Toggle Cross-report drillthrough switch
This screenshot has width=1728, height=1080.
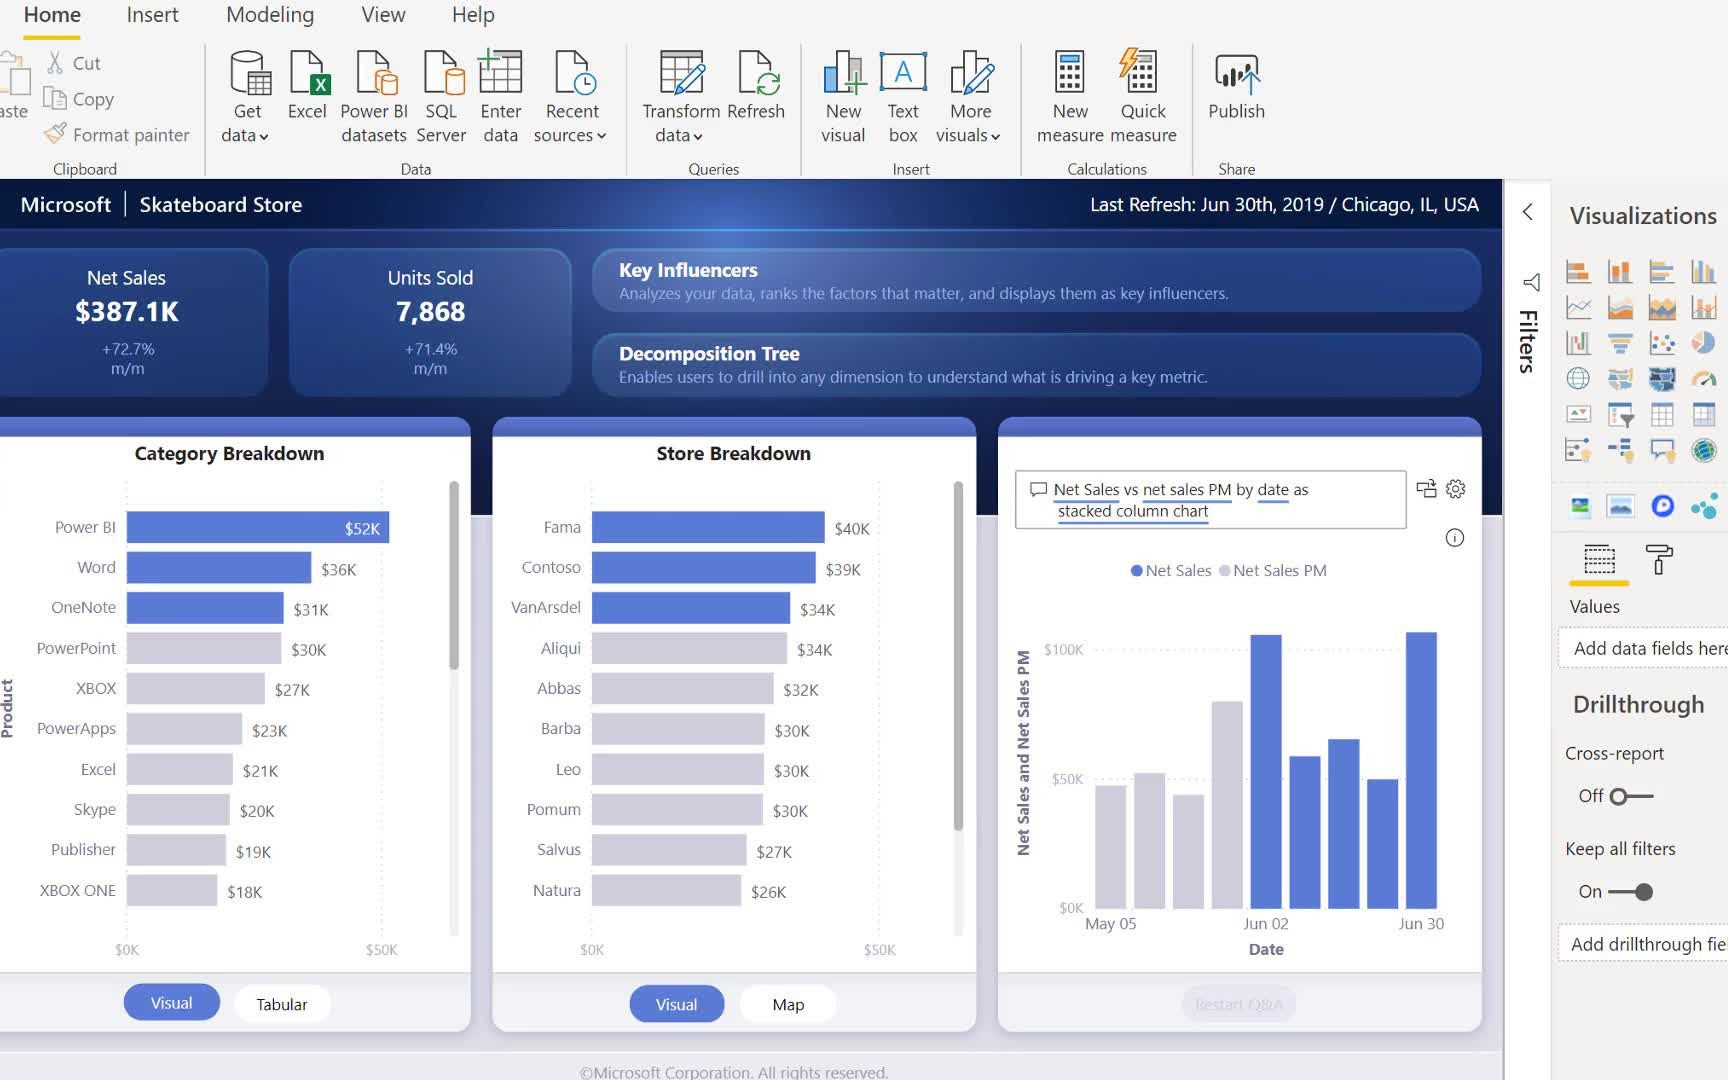coord(1630,796)
